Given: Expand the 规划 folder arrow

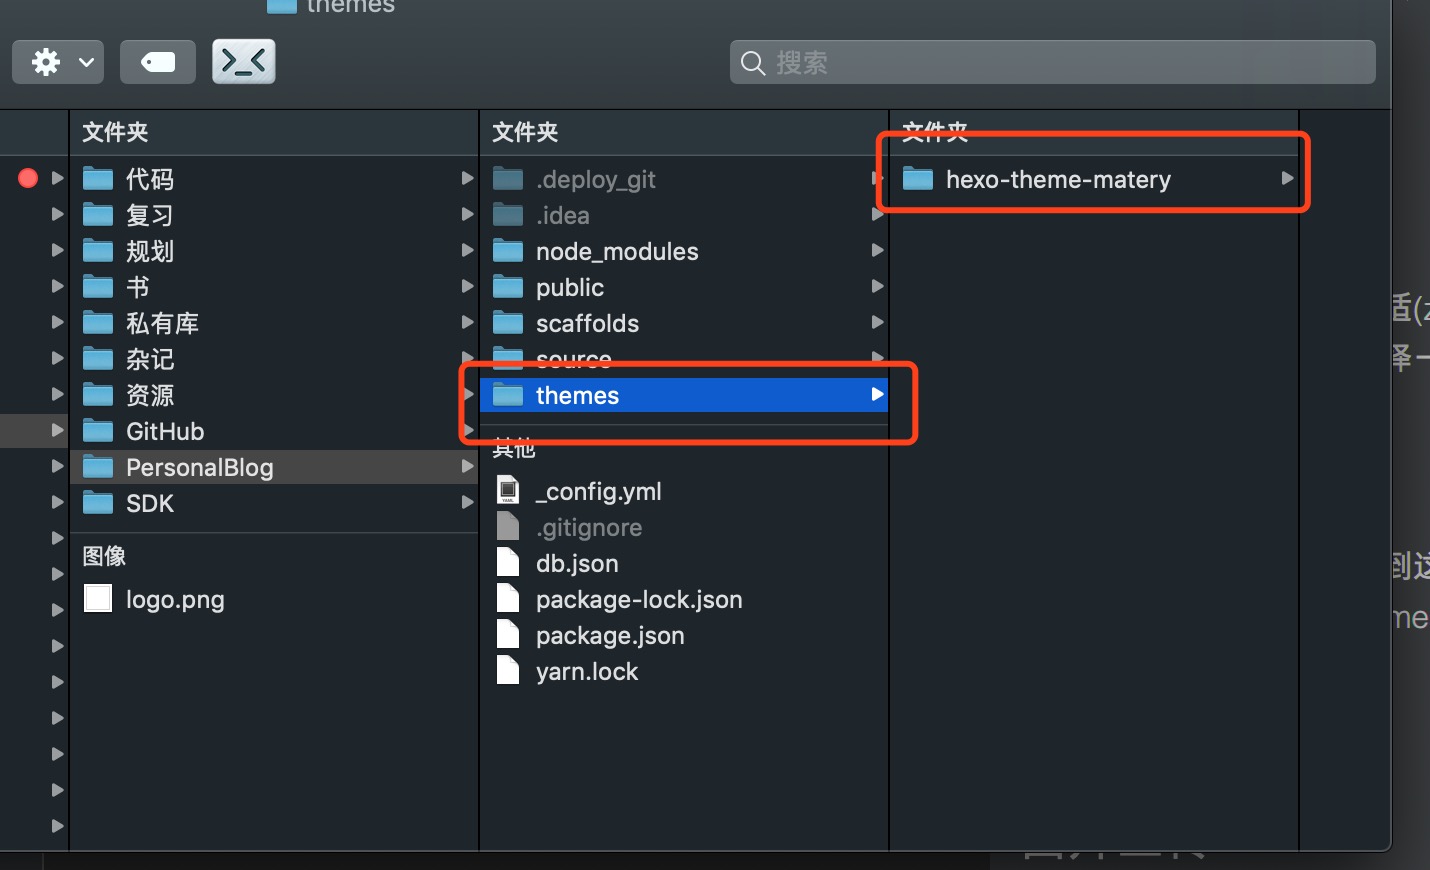Looking at the screenshot, I should [x=467, y=250].
